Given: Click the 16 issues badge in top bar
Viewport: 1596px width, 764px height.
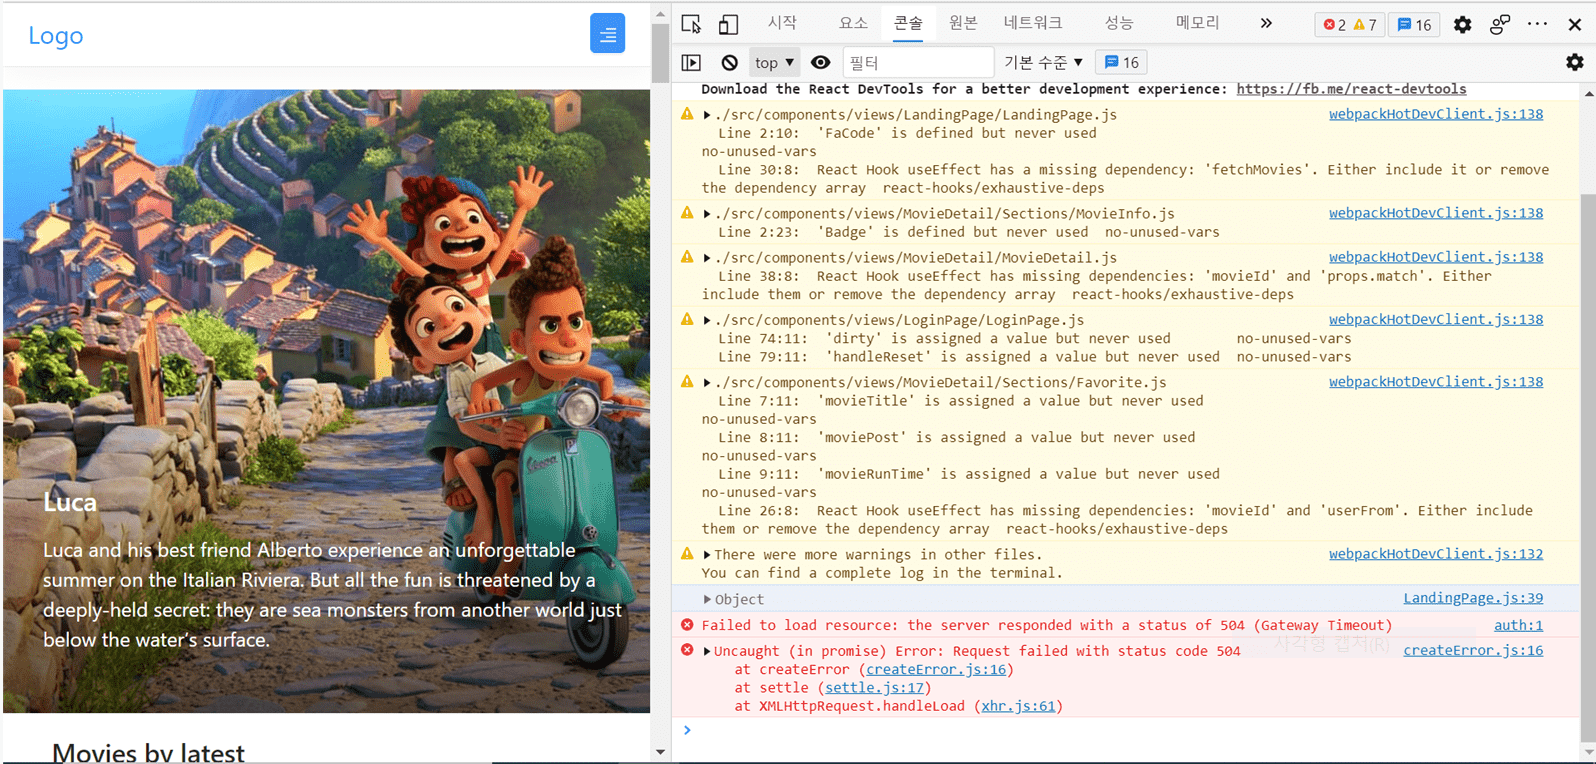Looking at the screenshot, I should click(1414, 25).
